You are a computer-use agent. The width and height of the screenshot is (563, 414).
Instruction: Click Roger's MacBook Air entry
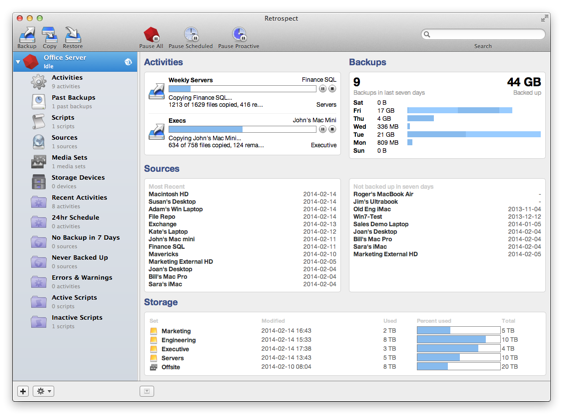pos(447,194)
